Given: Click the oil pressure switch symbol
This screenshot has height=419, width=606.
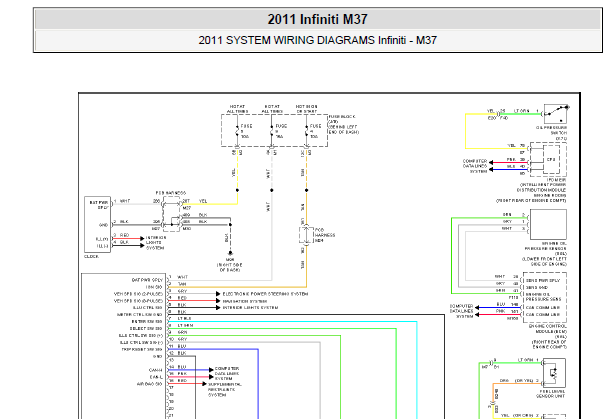Looking at the screenshot, I should pyautogui.click(x=556, y=113).
